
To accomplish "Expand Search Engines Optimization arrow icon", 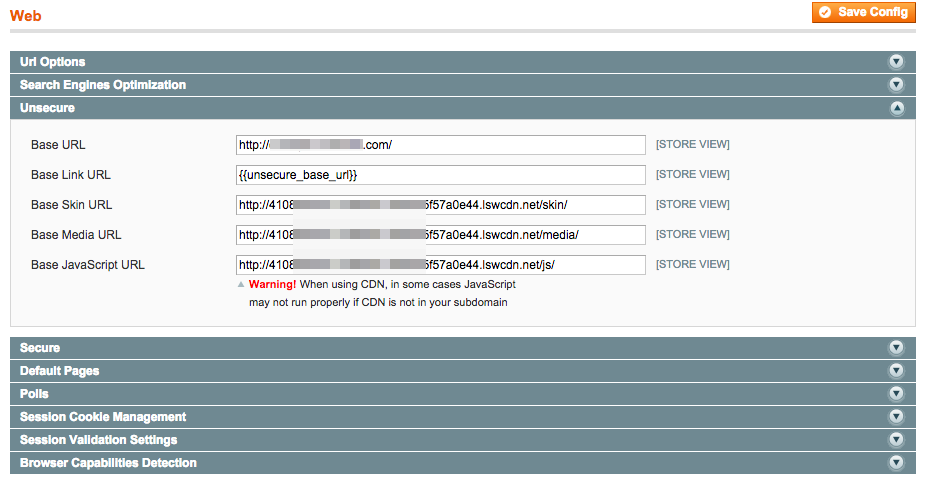I will [896, 85].
